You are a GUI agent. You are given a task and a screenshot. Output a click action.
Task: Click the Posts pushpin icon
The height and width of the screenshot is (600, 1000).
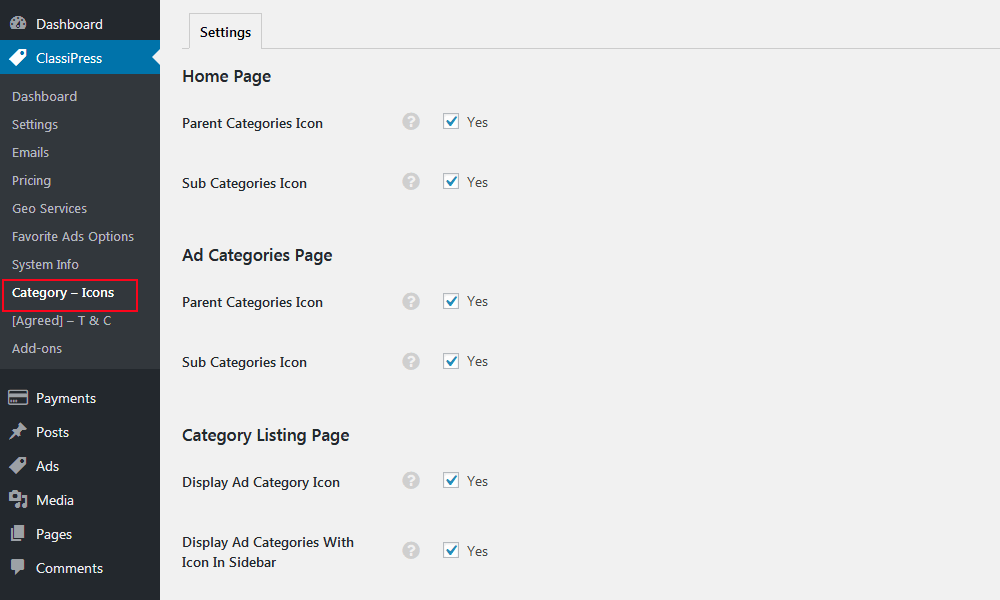17,431
